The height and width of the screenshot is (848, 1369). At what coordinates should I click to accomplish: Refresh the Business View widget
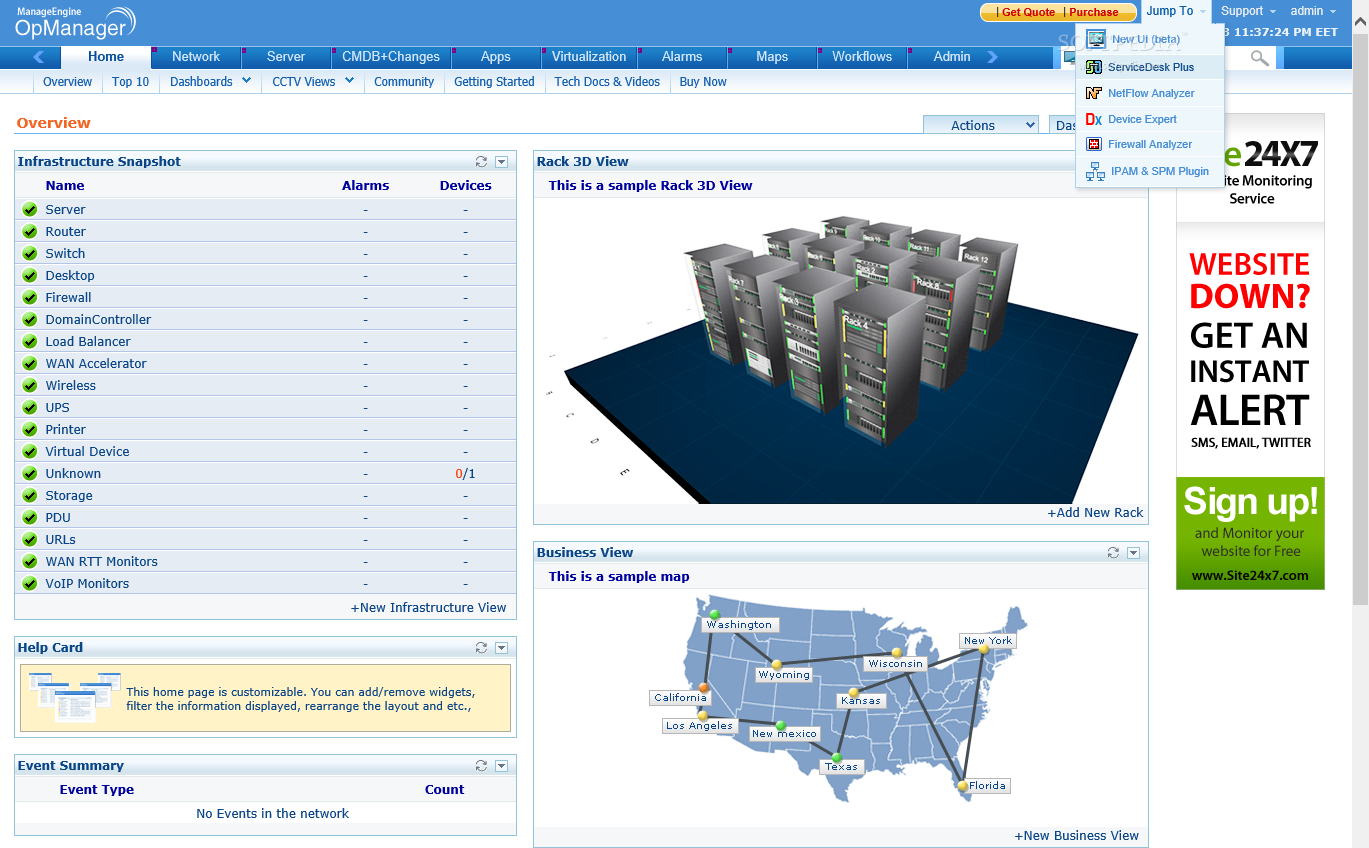(1113, 552)
